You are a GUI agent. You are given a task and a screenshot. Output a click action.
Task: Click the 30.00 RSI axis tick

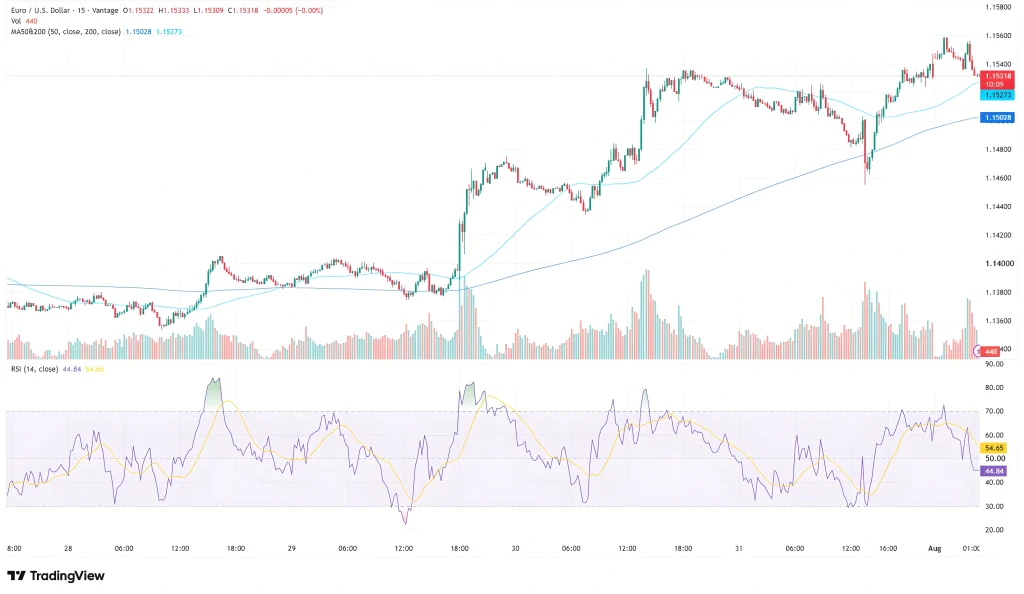[x=995, y=506]
